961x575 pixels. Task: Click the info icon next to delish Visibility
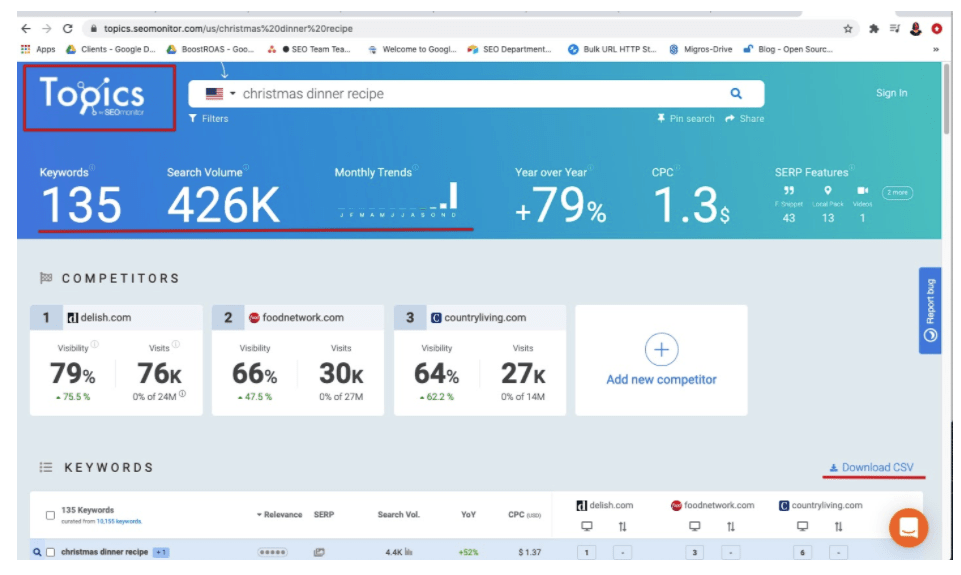[95, 345]
